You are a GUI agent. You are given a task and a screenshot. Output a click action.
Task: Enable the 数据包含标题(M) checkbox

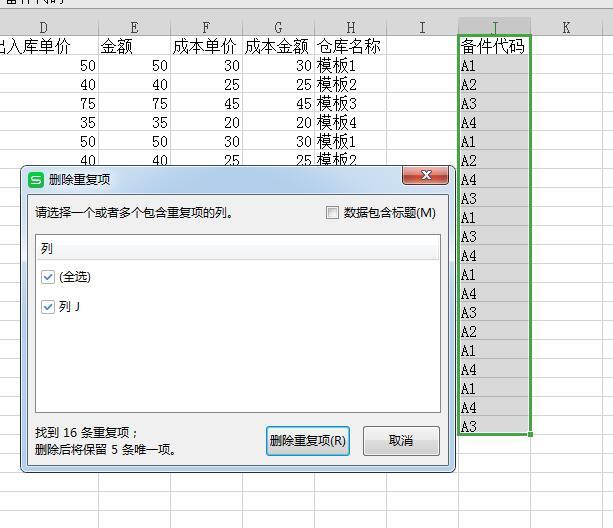332,213
